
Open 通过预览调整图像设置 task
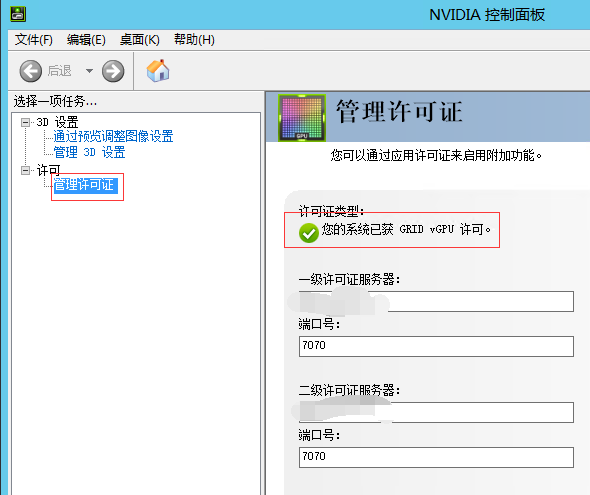coord(113,136)
